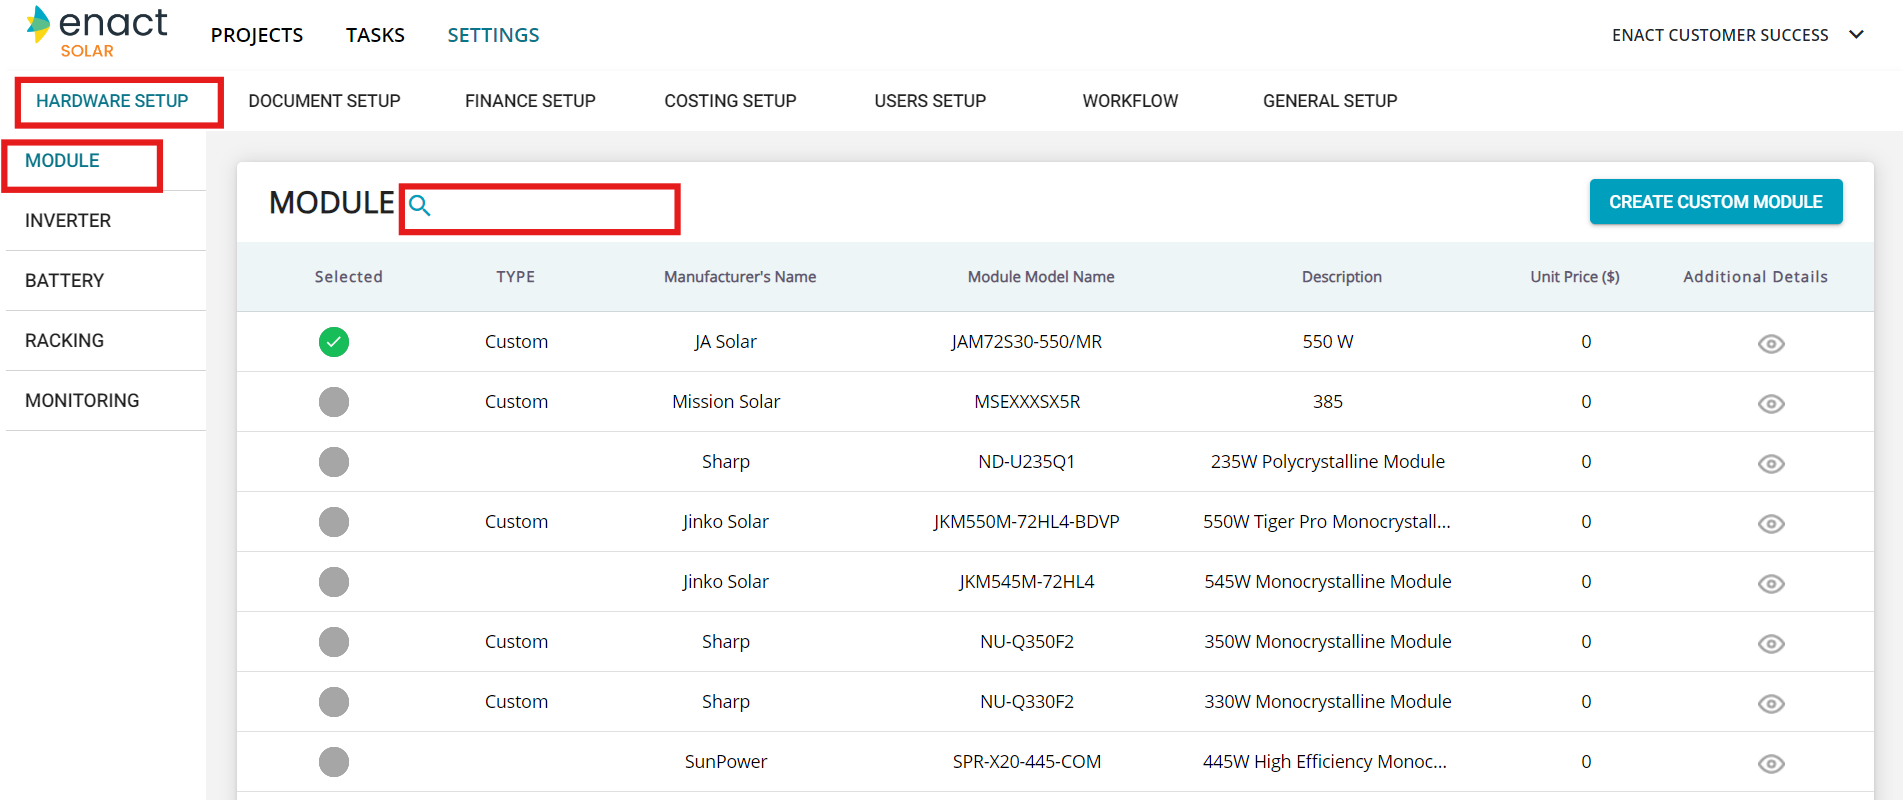Viewport: 1903px width, 800px height.
Task: View details of SPR-X20-445-COM module
Action: (x=1771, y=764)
